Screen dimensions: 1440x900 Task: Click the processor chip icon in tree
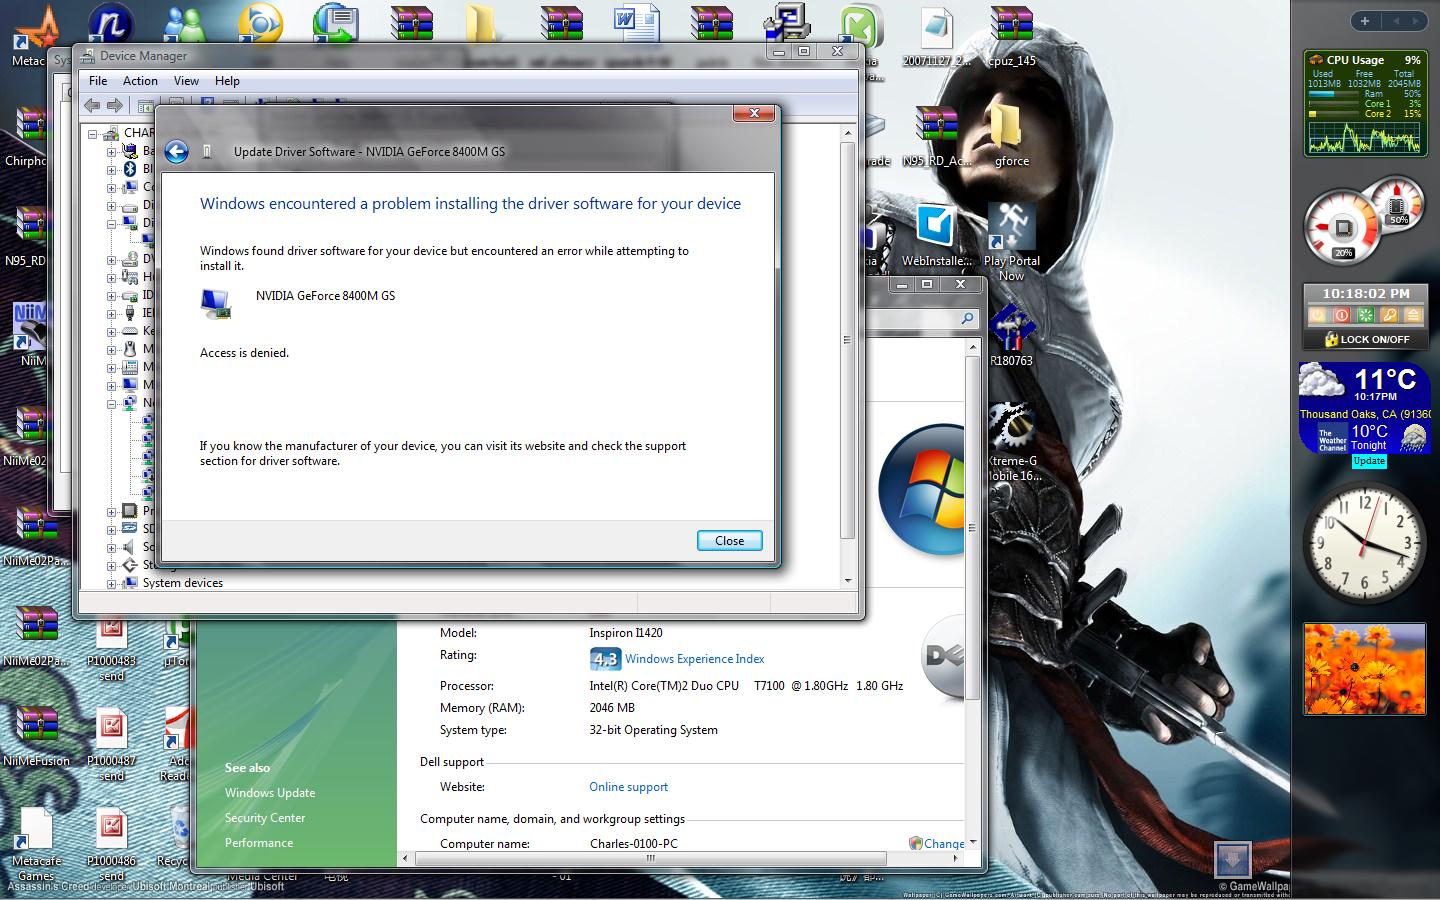(x=129, y=511)
